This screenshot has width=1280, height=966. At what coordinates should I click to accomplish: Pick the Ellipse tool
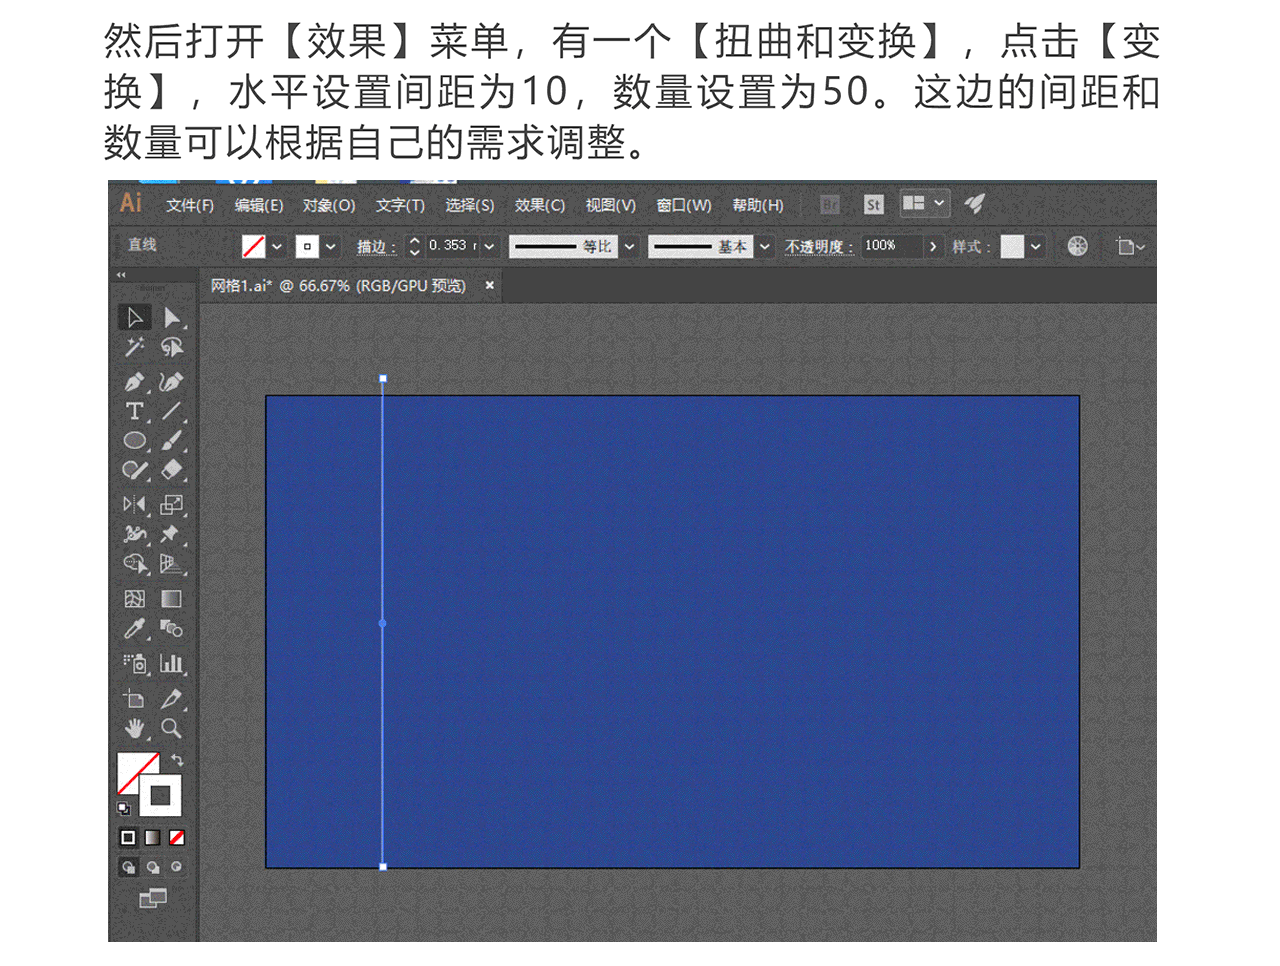point(134,441)
